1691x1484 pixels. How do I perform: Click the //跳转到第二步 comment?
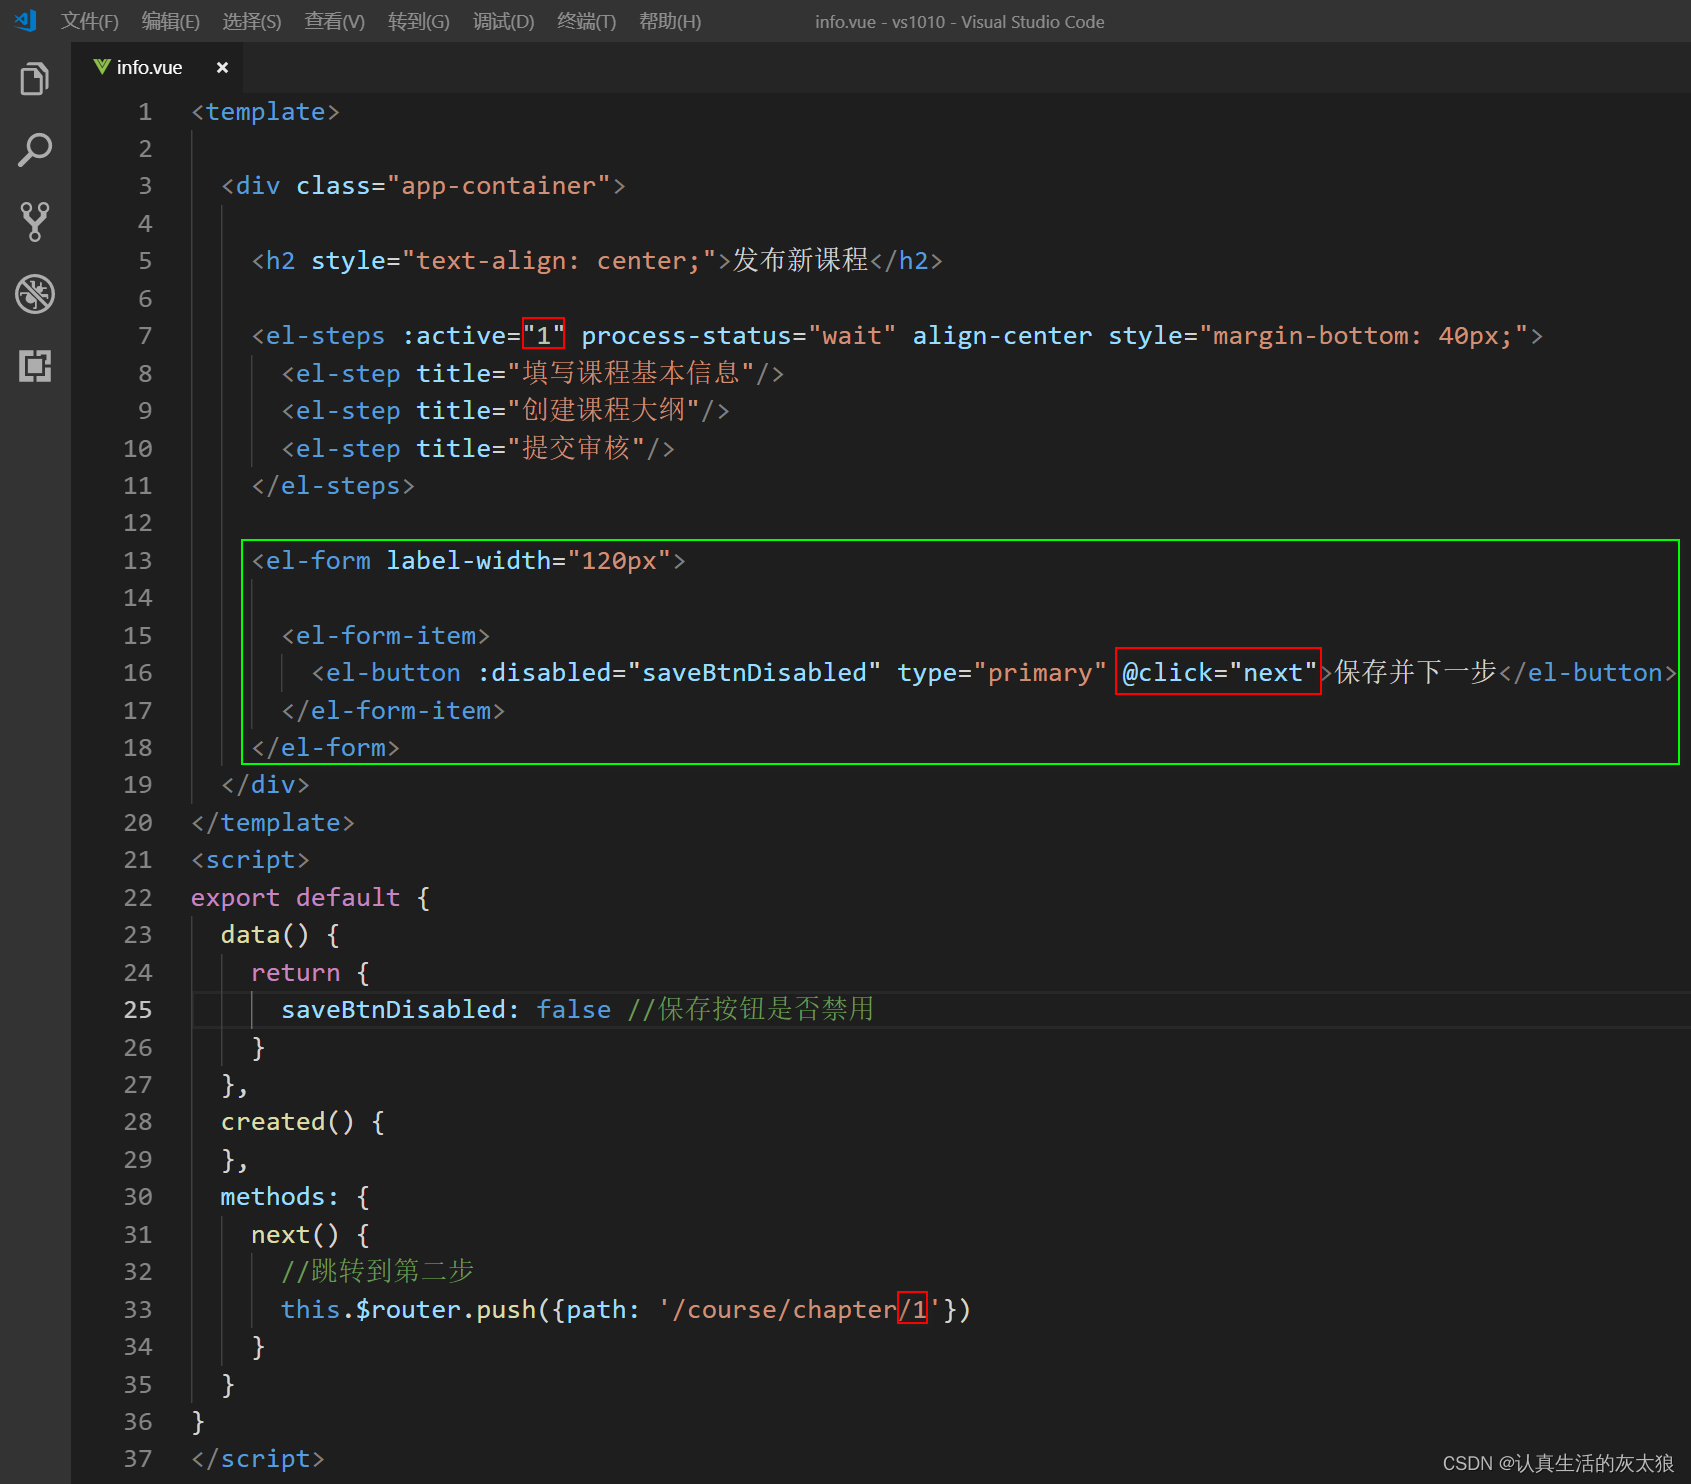tap(378, 1271)
